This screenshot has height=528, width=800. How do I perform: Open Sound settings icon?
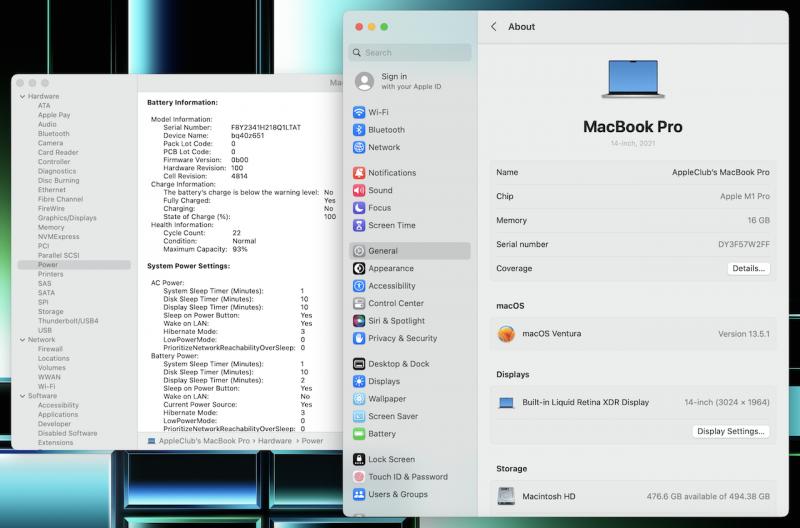pyautogui.click(x=359, y=190)
